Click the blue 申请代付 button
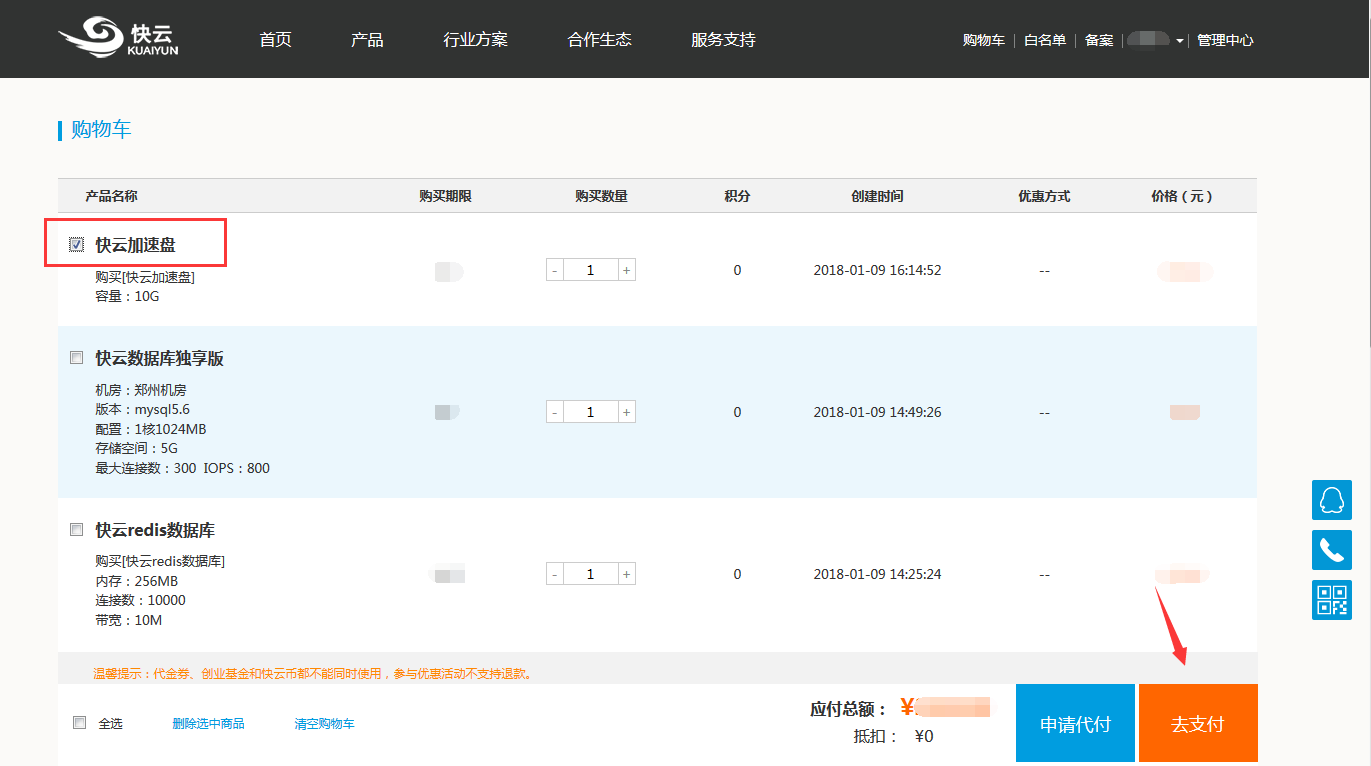 pos(1075,724)
